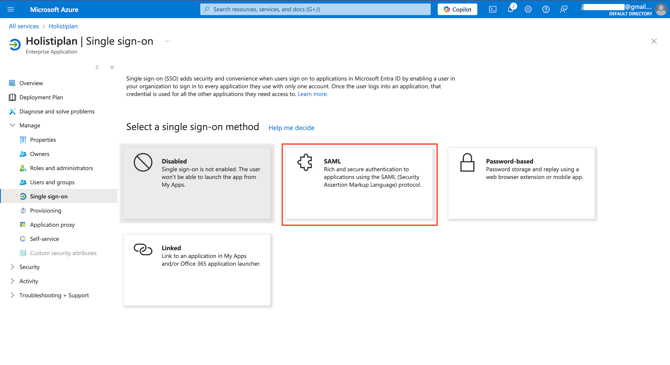Viewport: 670px width, 365px height.
Task: Open the portal settings gear icon
Action: (x=528, y=9)
